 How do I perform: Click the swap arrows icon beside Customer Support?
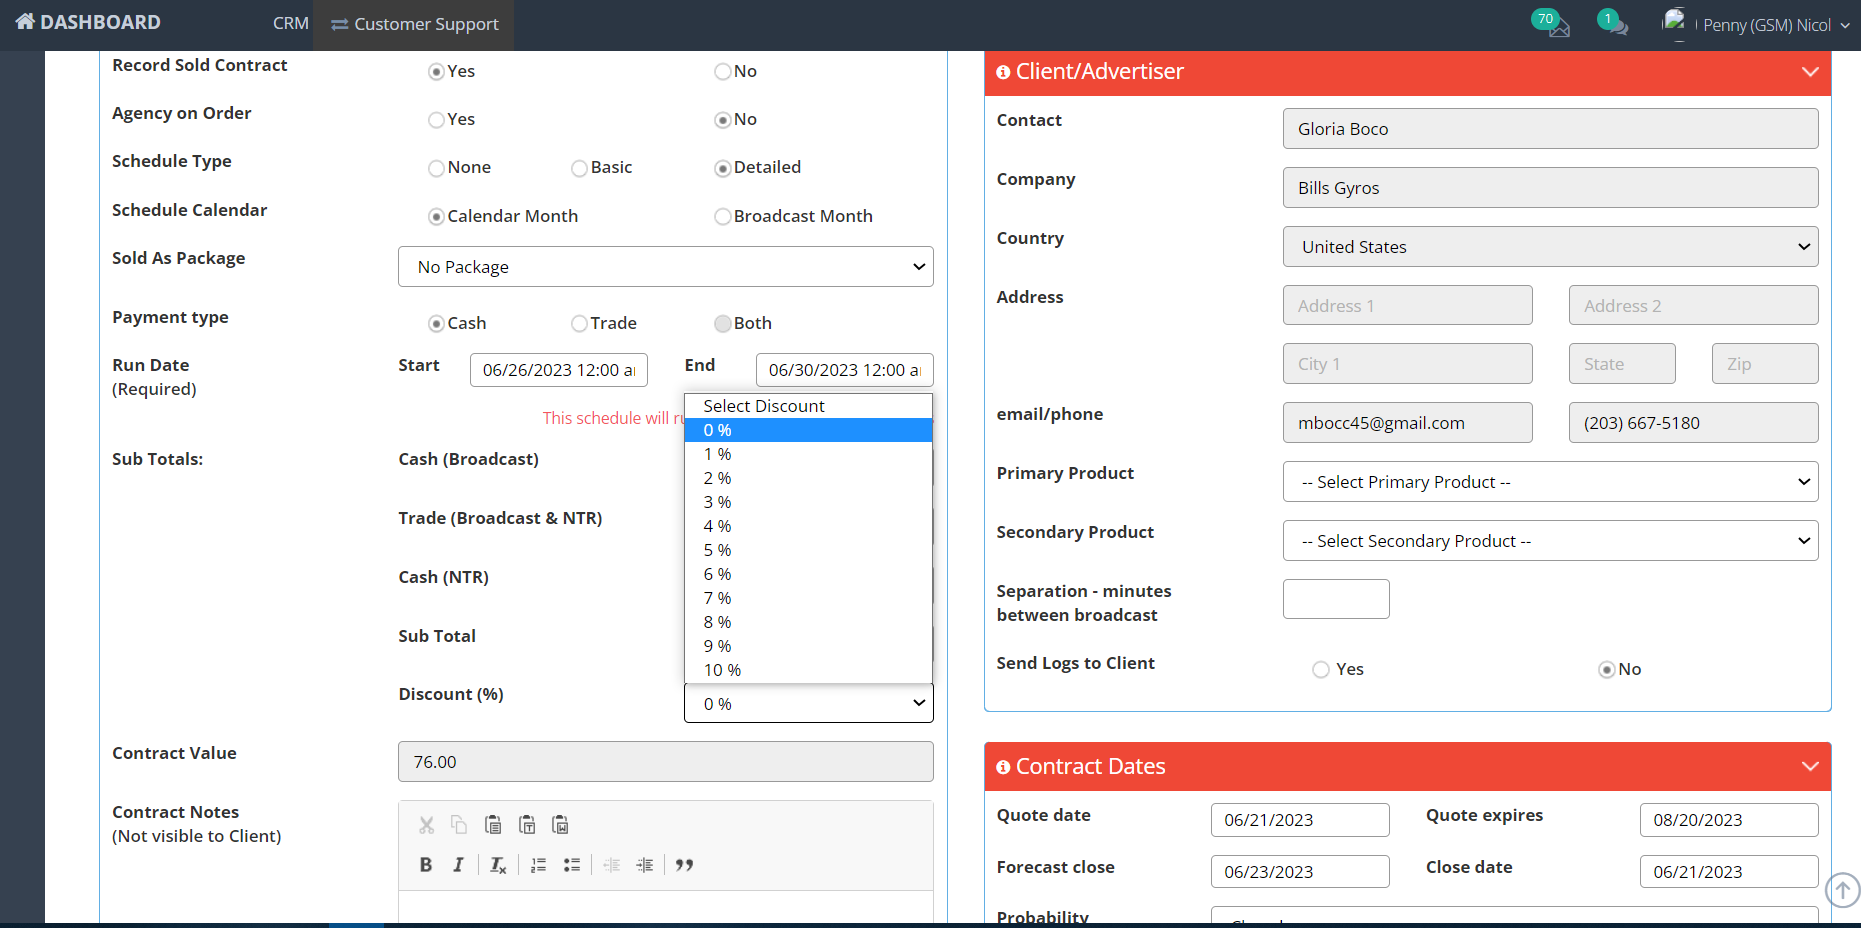[x=340, y=25]
